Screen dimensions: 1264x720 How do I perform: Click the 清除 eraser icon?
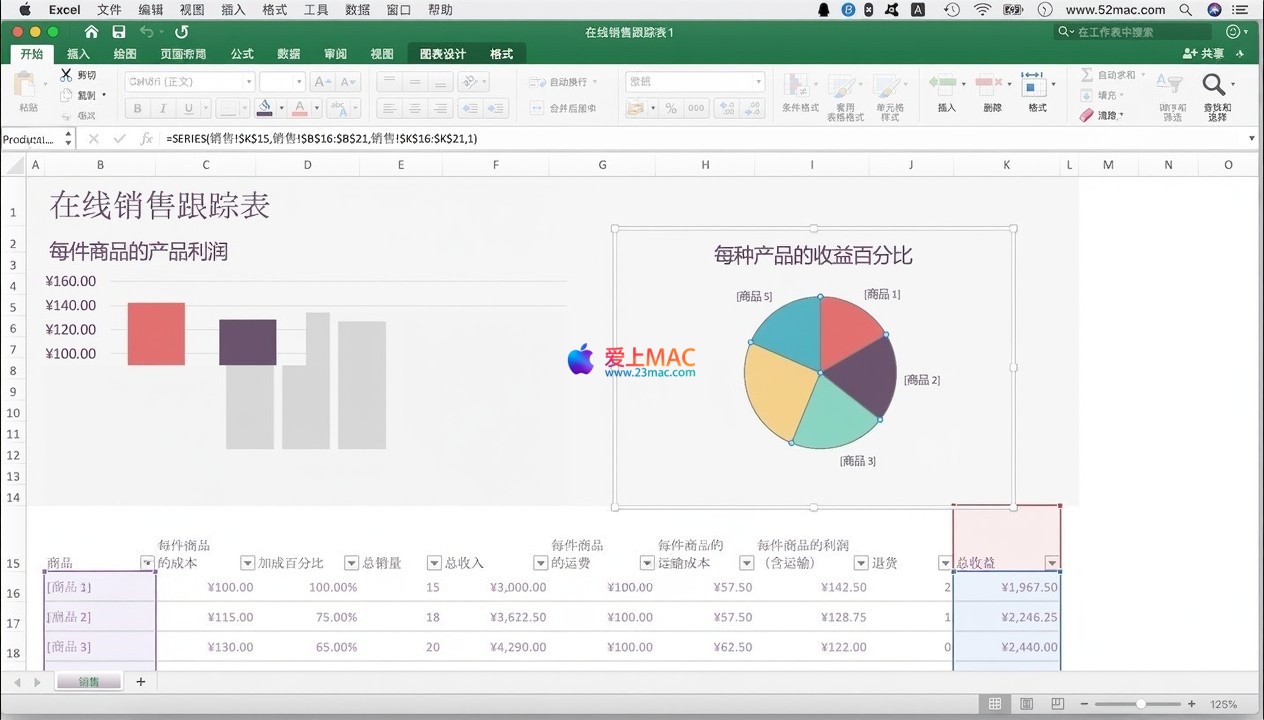point(1087,115)
